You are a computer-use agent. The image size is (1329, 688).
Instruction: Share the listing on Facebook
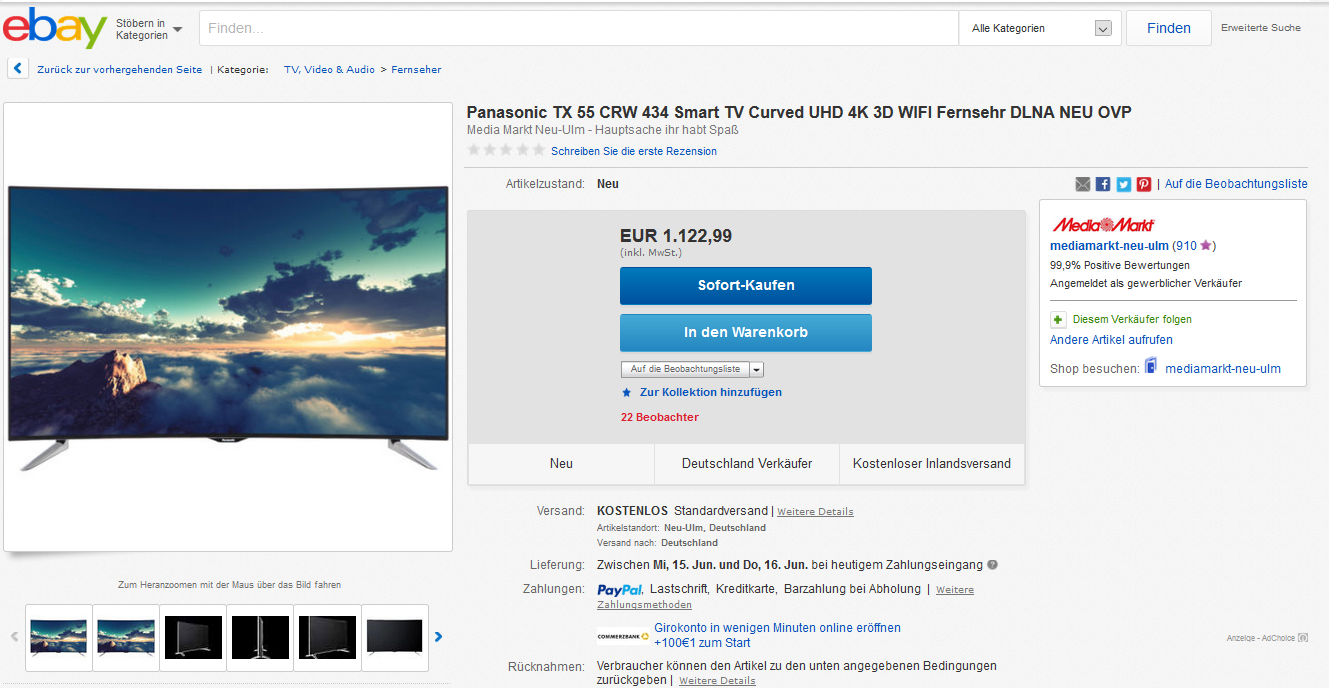click(1103, 184)
